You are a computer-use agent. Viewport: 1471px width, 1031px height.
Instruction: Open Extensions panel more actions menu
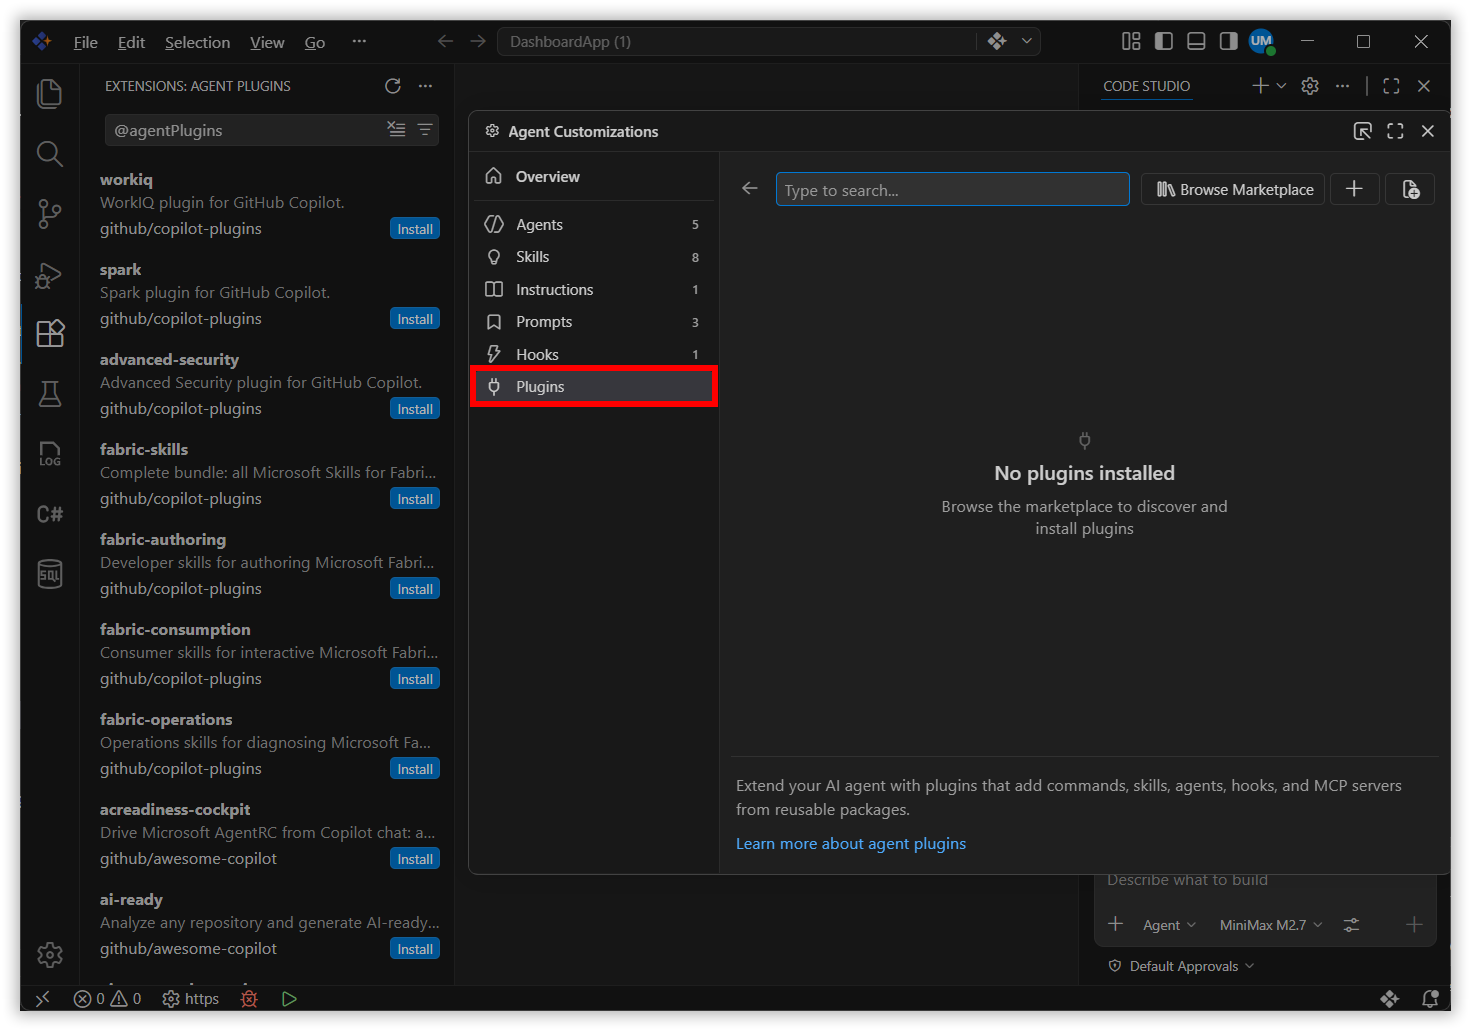tap(426, 86)
